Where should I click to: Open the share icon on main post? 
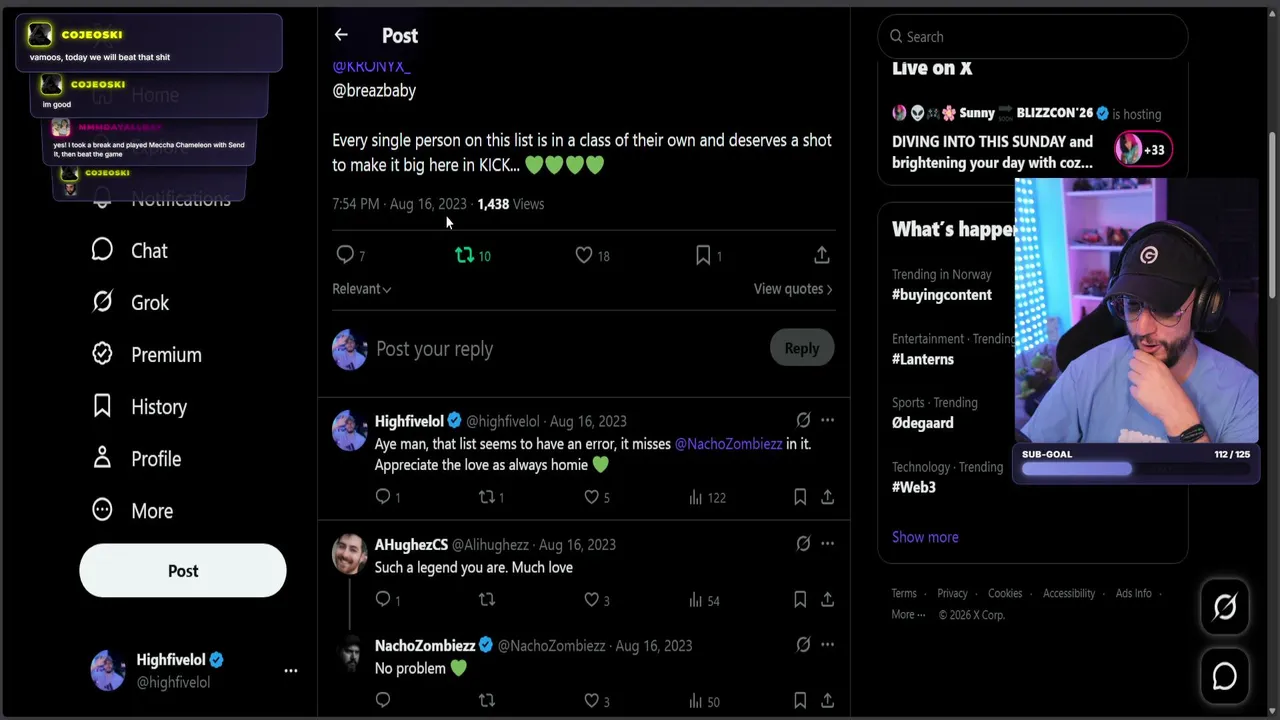pyautogui.click(x=822, y=256)
